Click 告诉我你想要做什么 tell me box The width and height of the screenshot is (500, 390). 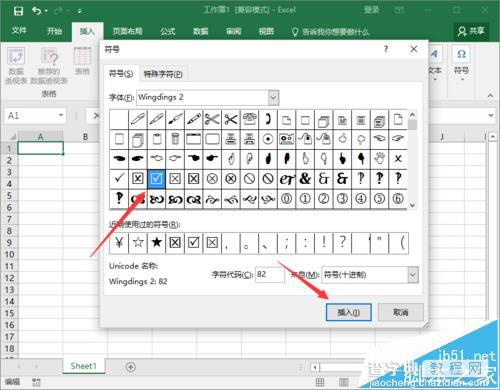[x=330, y=32]
